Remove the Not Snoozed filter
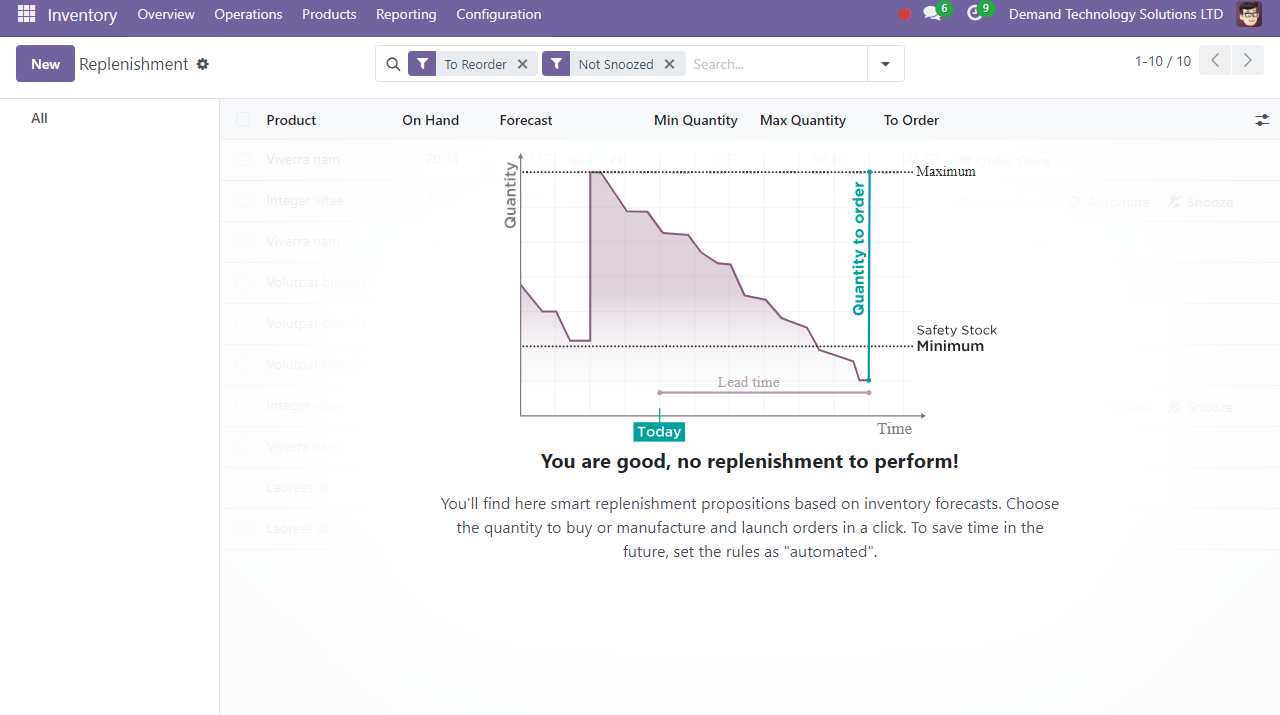The image size is (1280, 715). point(669,64)
